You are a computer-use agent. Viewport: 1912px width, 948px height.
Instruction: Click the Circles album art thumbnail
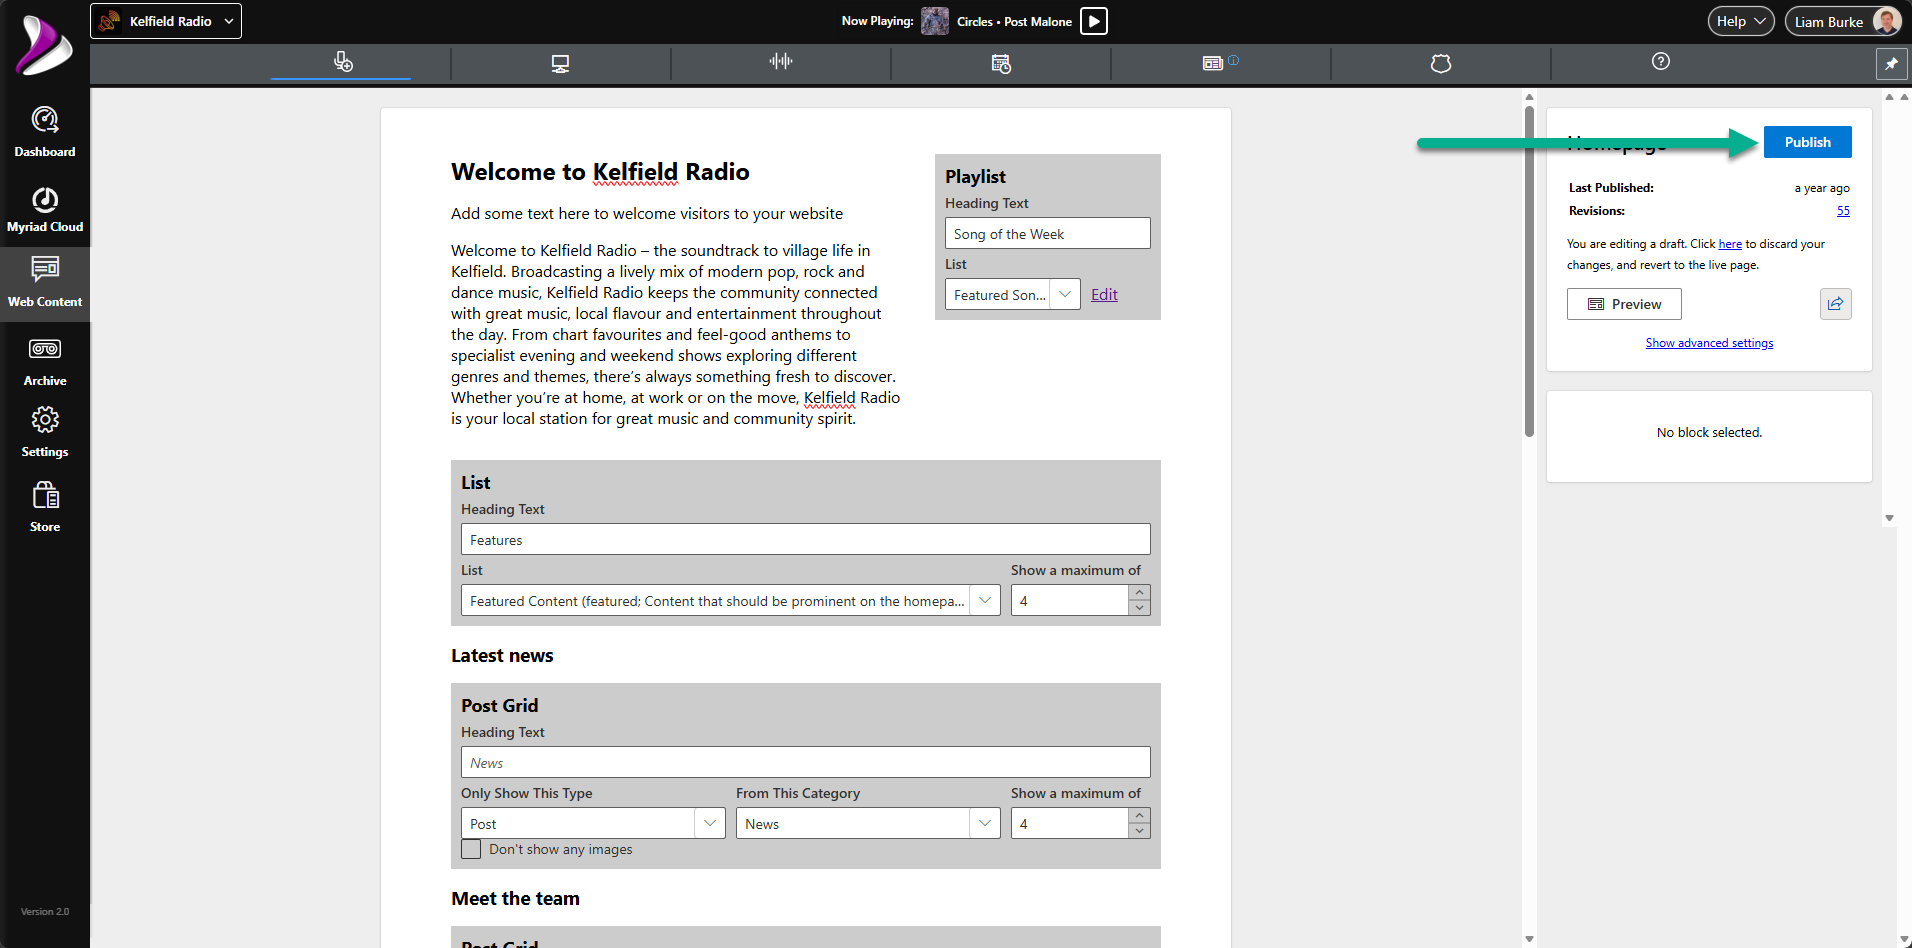tap(935, 21)
